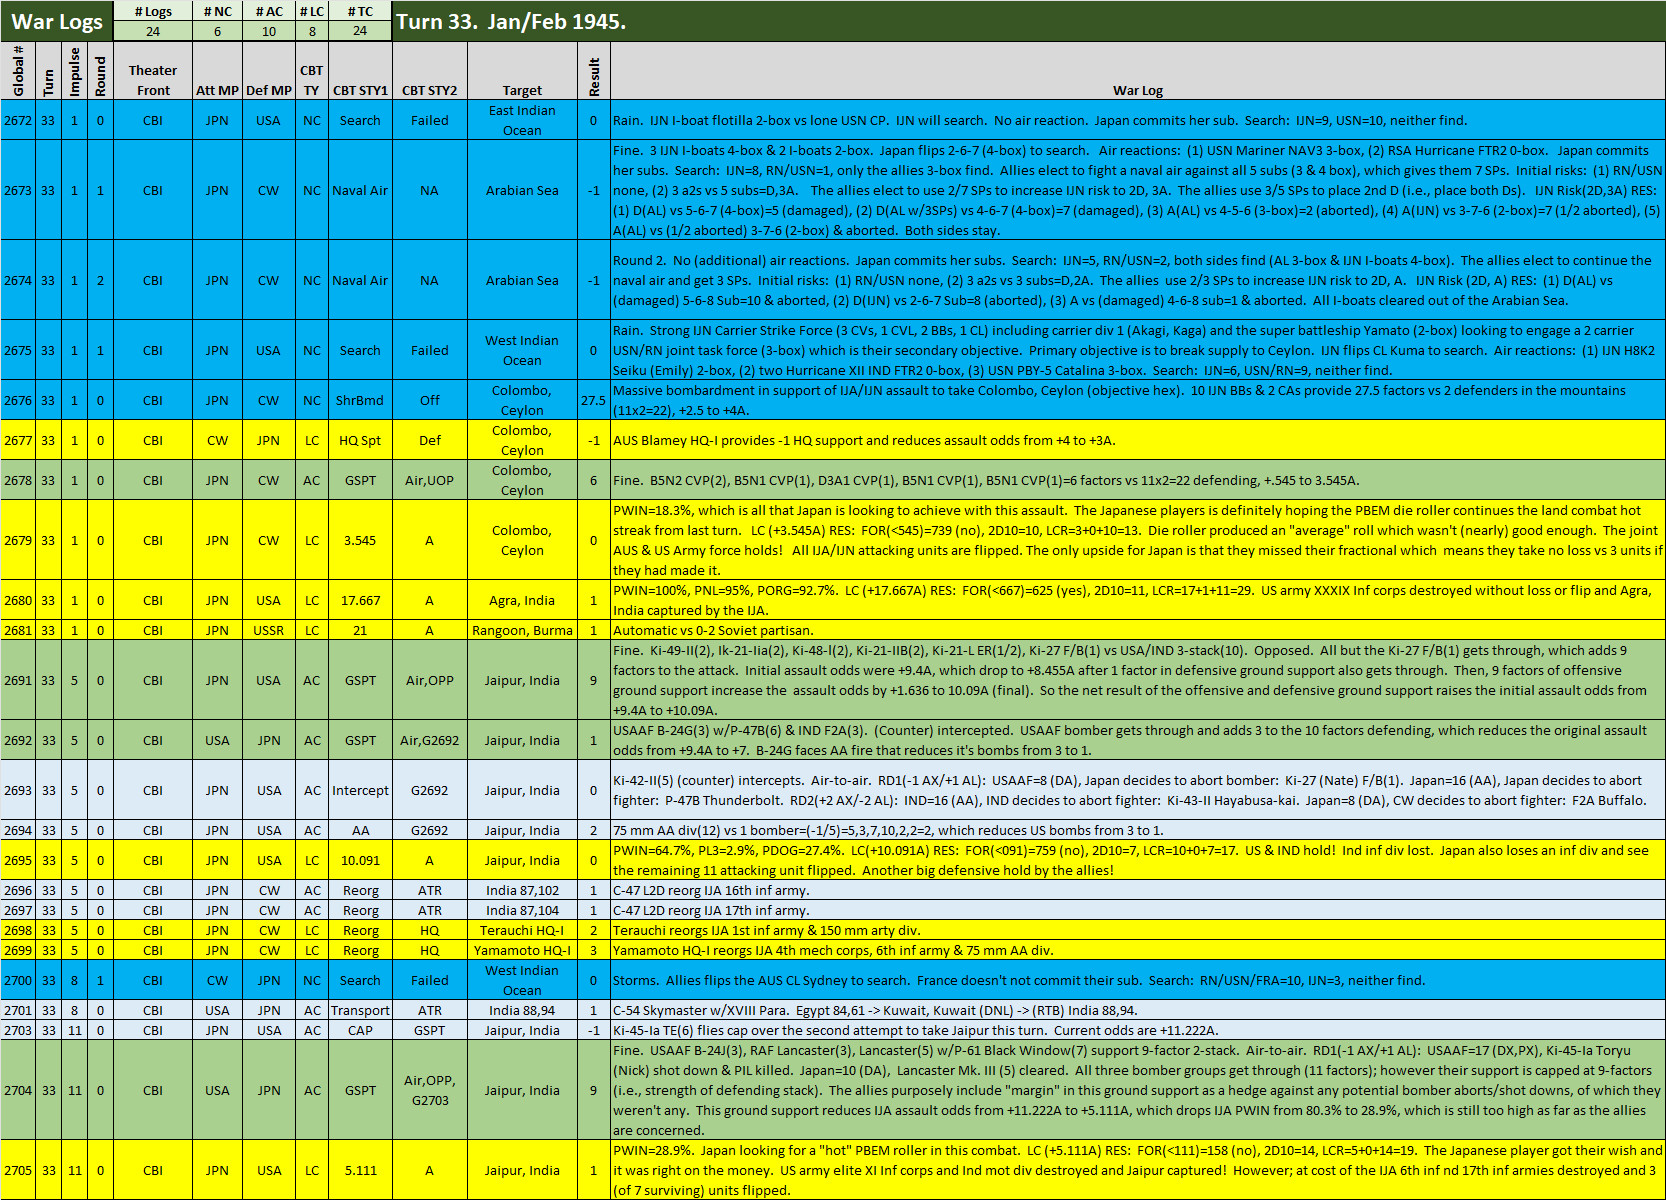
Task: Click the East Indian Ocean target cell
Action: point(522,119)
